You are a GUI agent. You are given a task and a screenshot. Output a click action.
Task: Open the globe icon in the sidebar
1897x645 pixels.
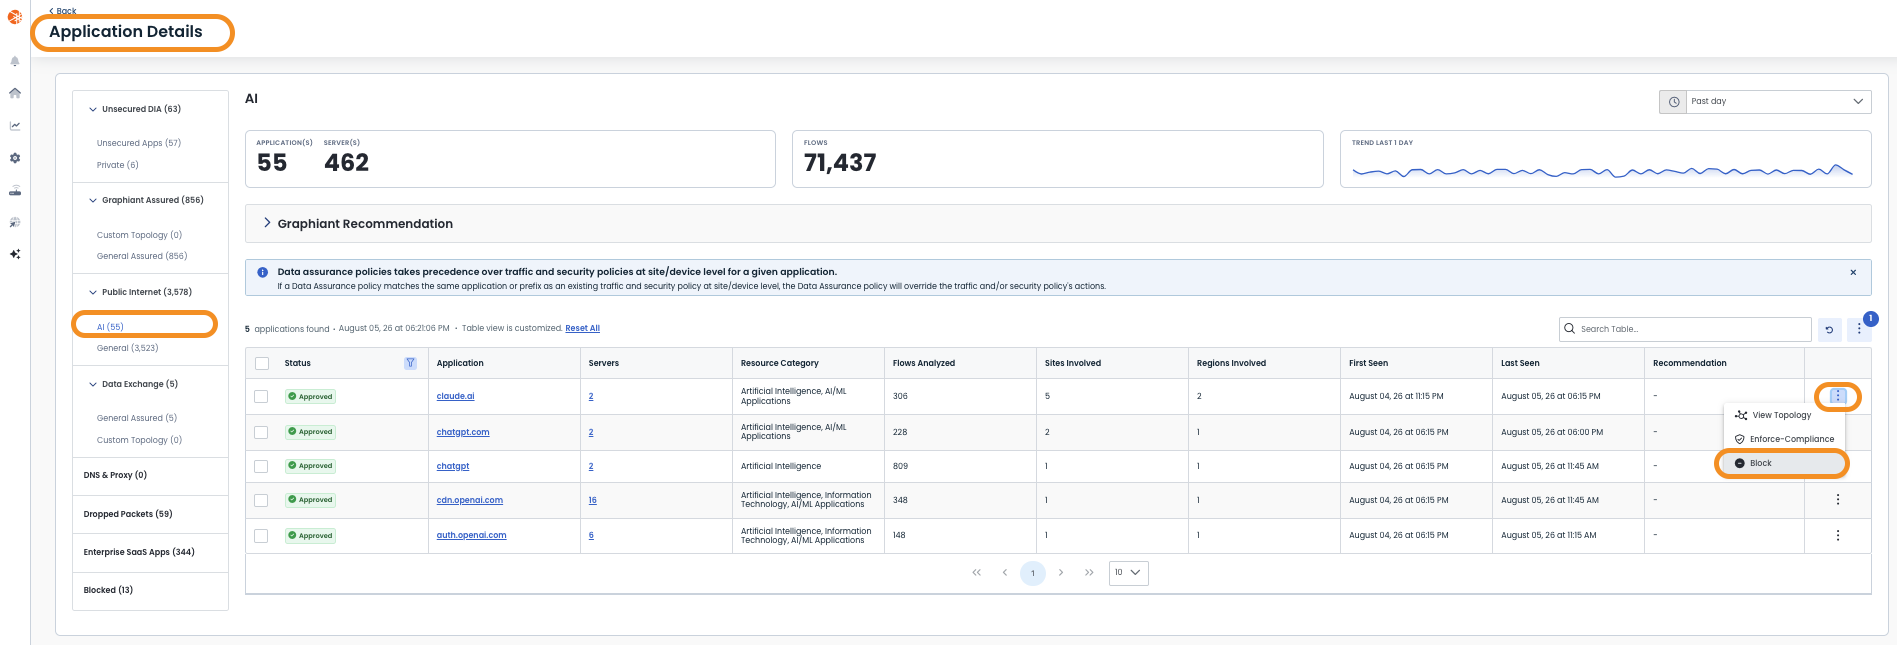pos(15,223)
